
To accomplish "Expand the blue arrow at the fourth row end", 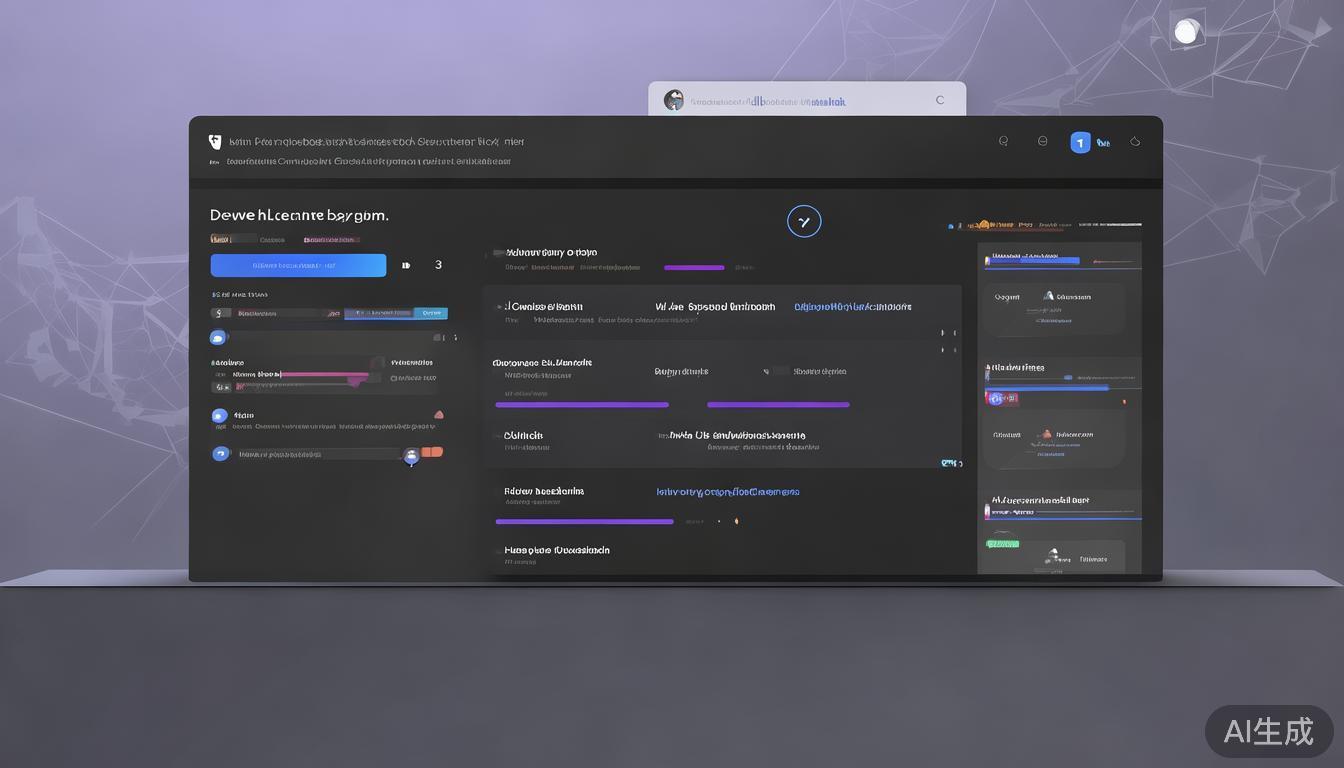I will click(950, 463).
